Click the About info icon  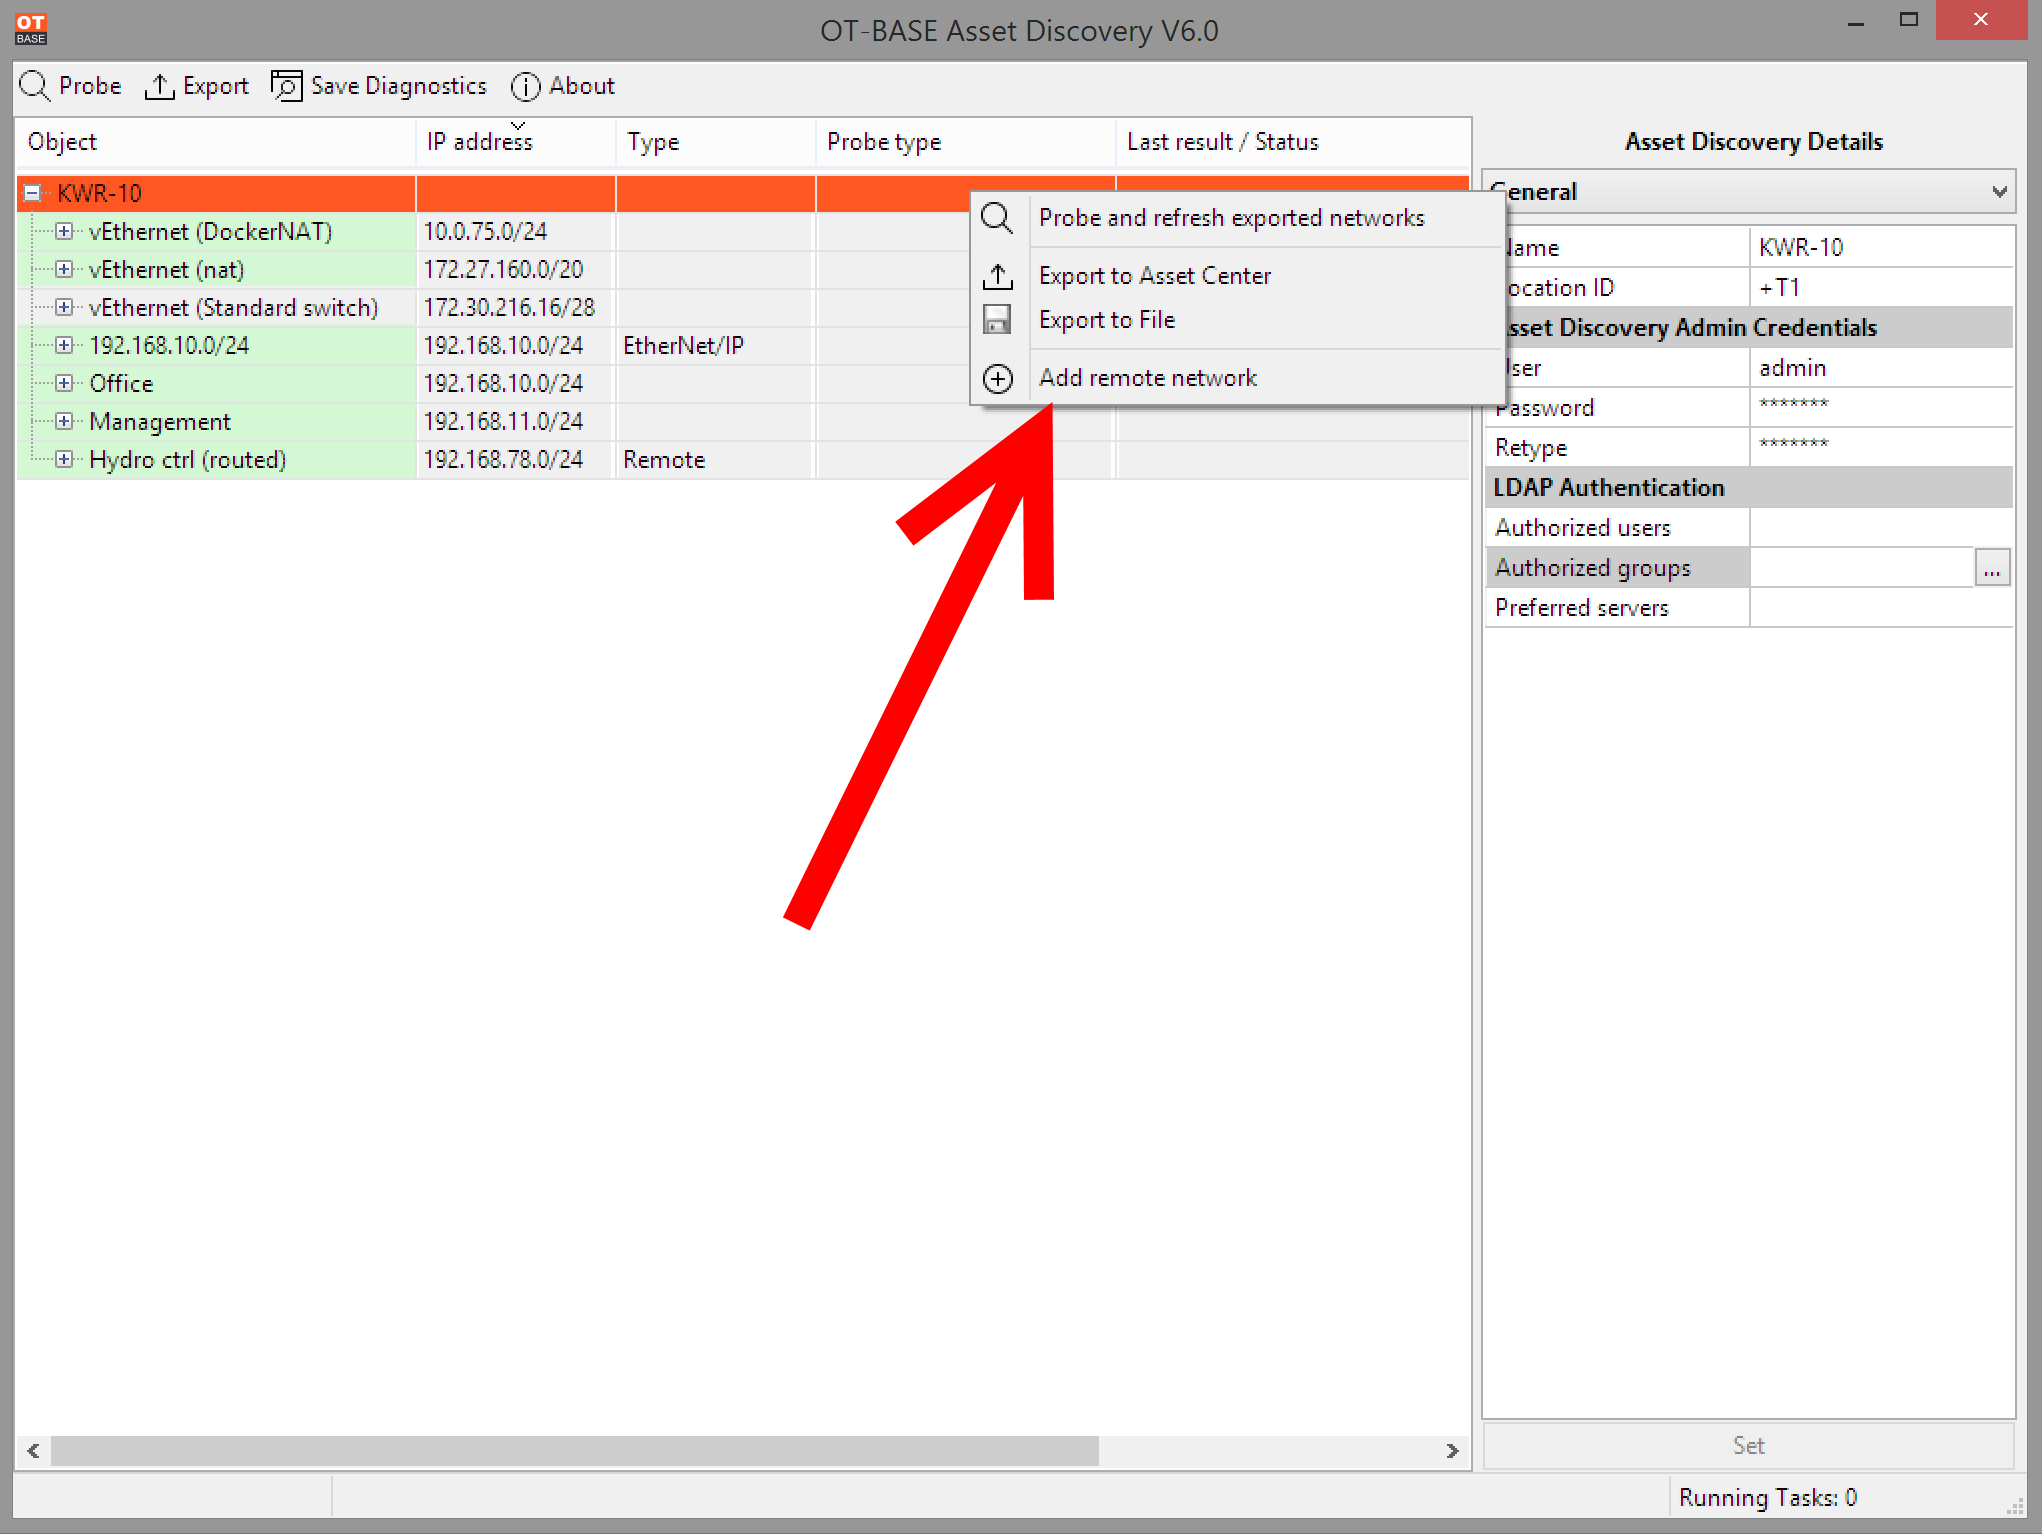point(525,87)
